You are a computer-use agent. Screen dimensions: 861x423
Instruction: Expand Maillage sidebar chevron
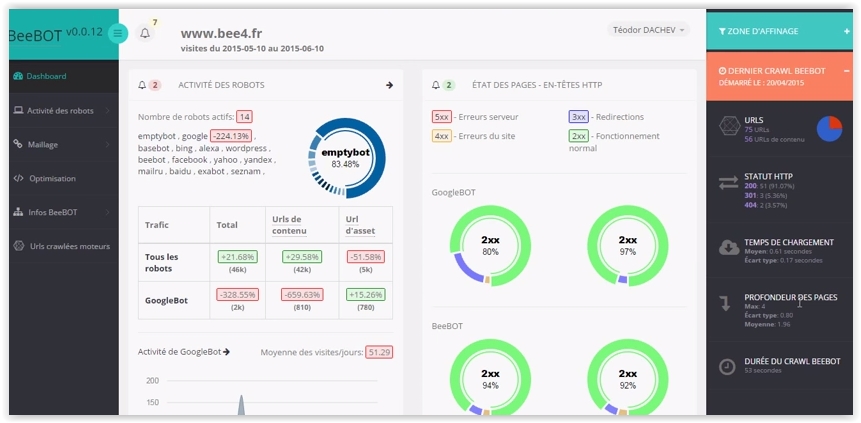pos(107,144)
